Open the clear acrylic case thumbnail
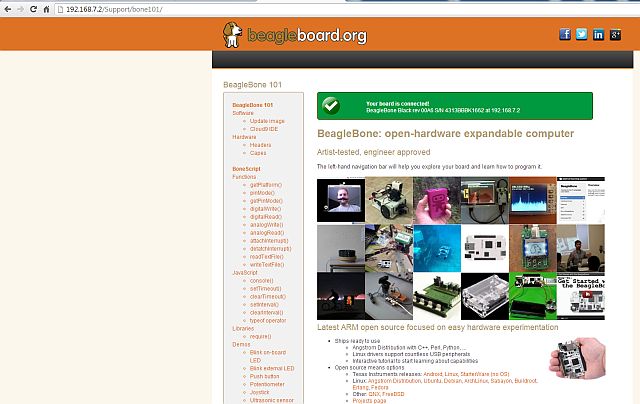This screenshot has height=404, width=640. coord(485,296)
